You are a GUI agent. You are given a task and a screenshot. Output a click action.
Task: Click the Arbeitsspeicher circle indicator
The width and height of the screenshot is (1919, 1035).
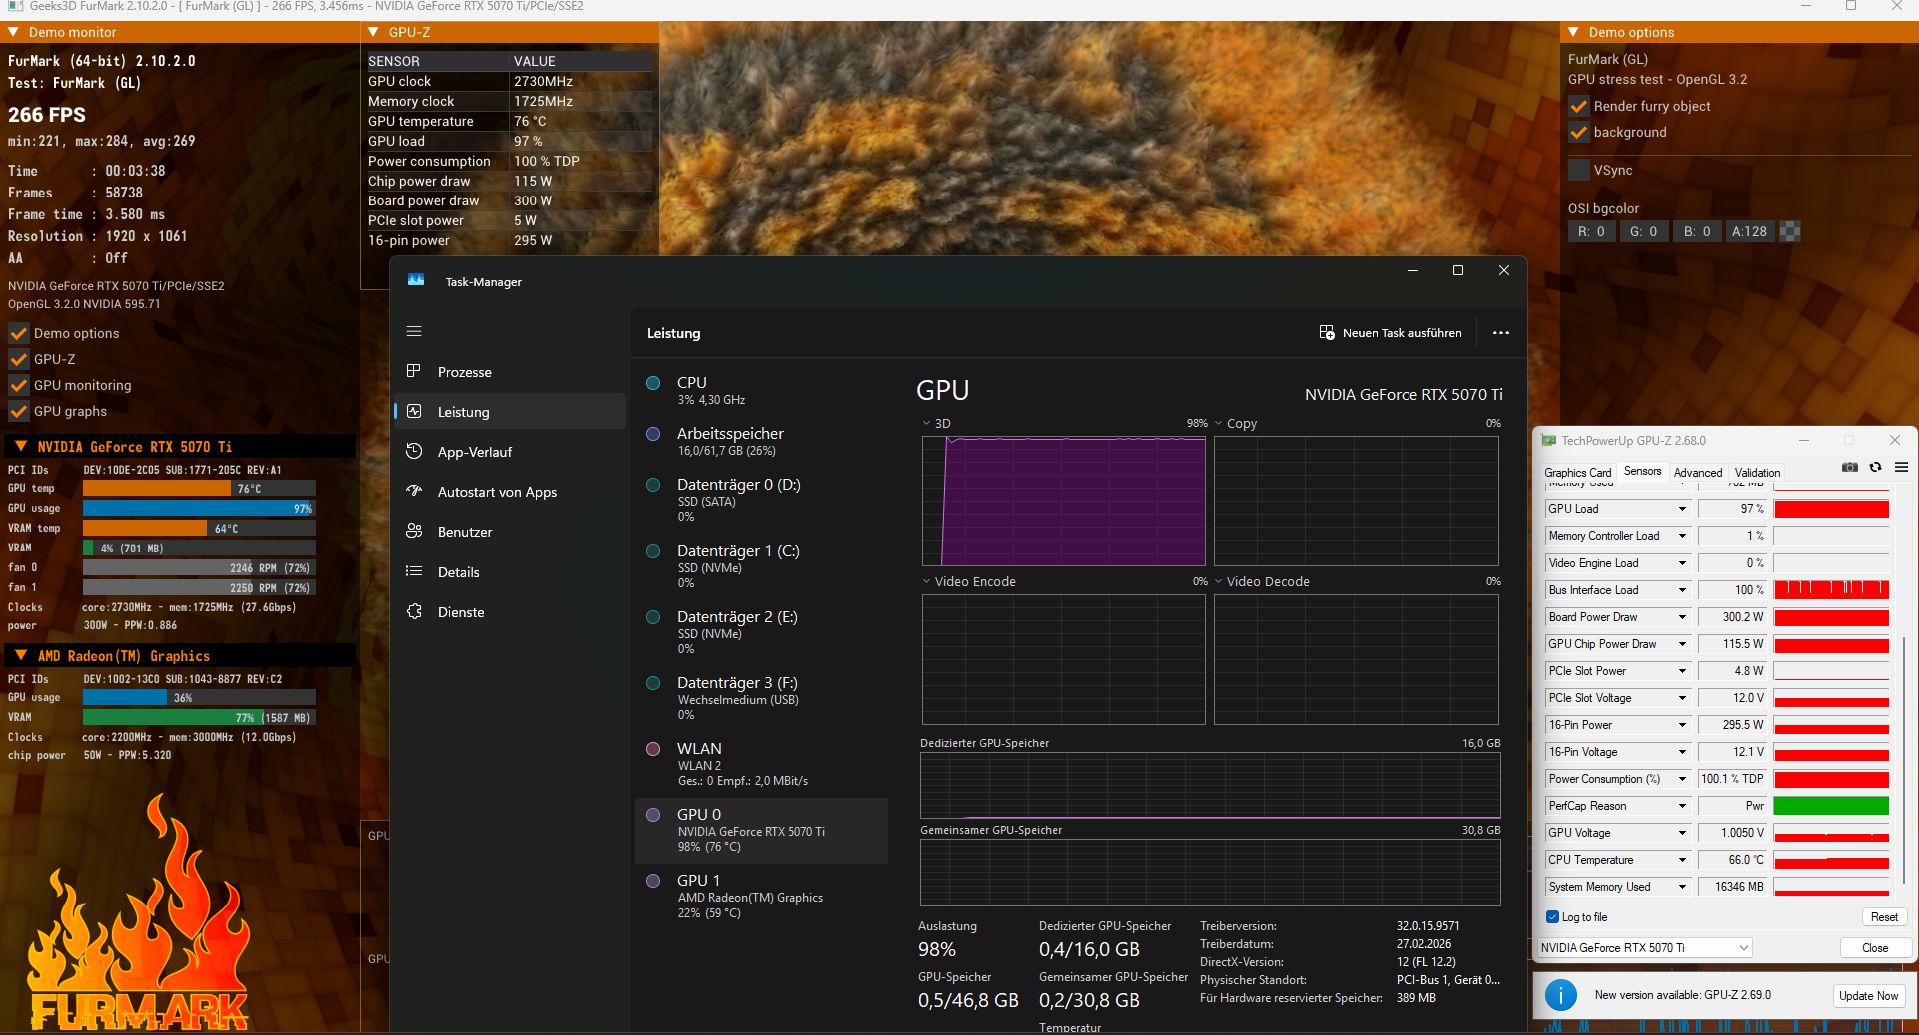click(x=653, y=434)
